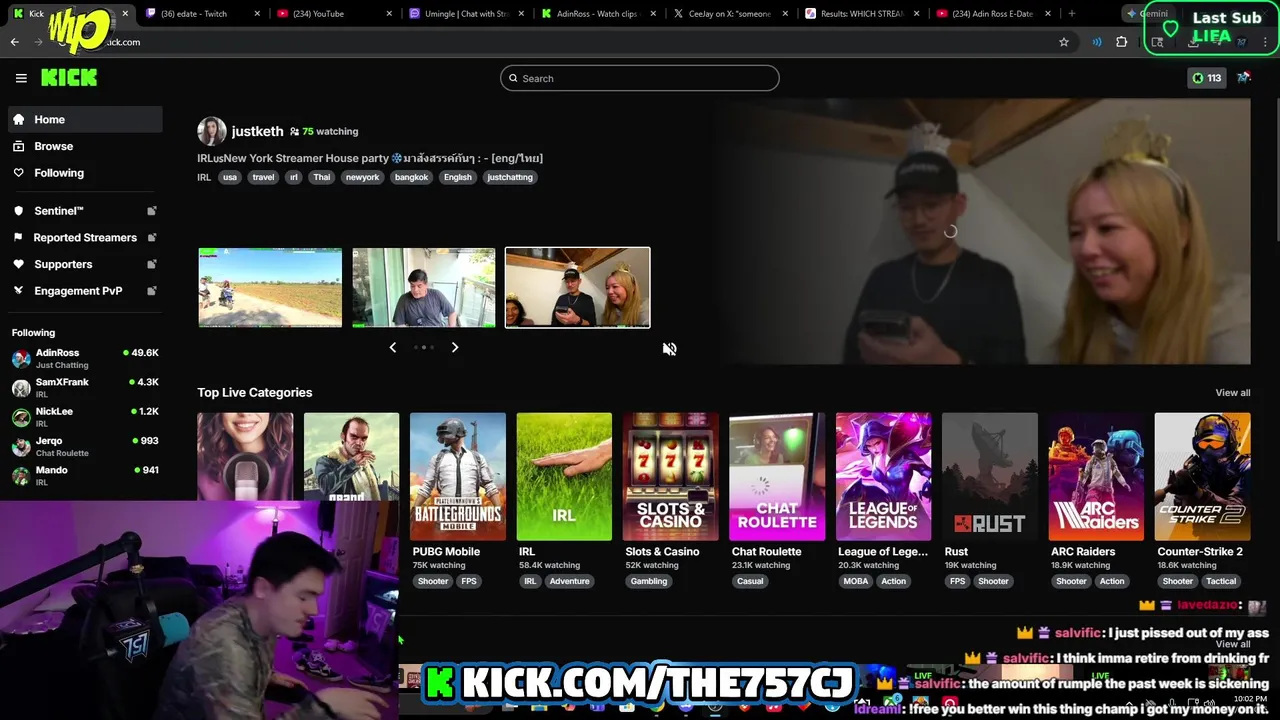Open the ARC Raiders category card
The width and height of the screenshot is (1280, 720).
(1096, 477)
